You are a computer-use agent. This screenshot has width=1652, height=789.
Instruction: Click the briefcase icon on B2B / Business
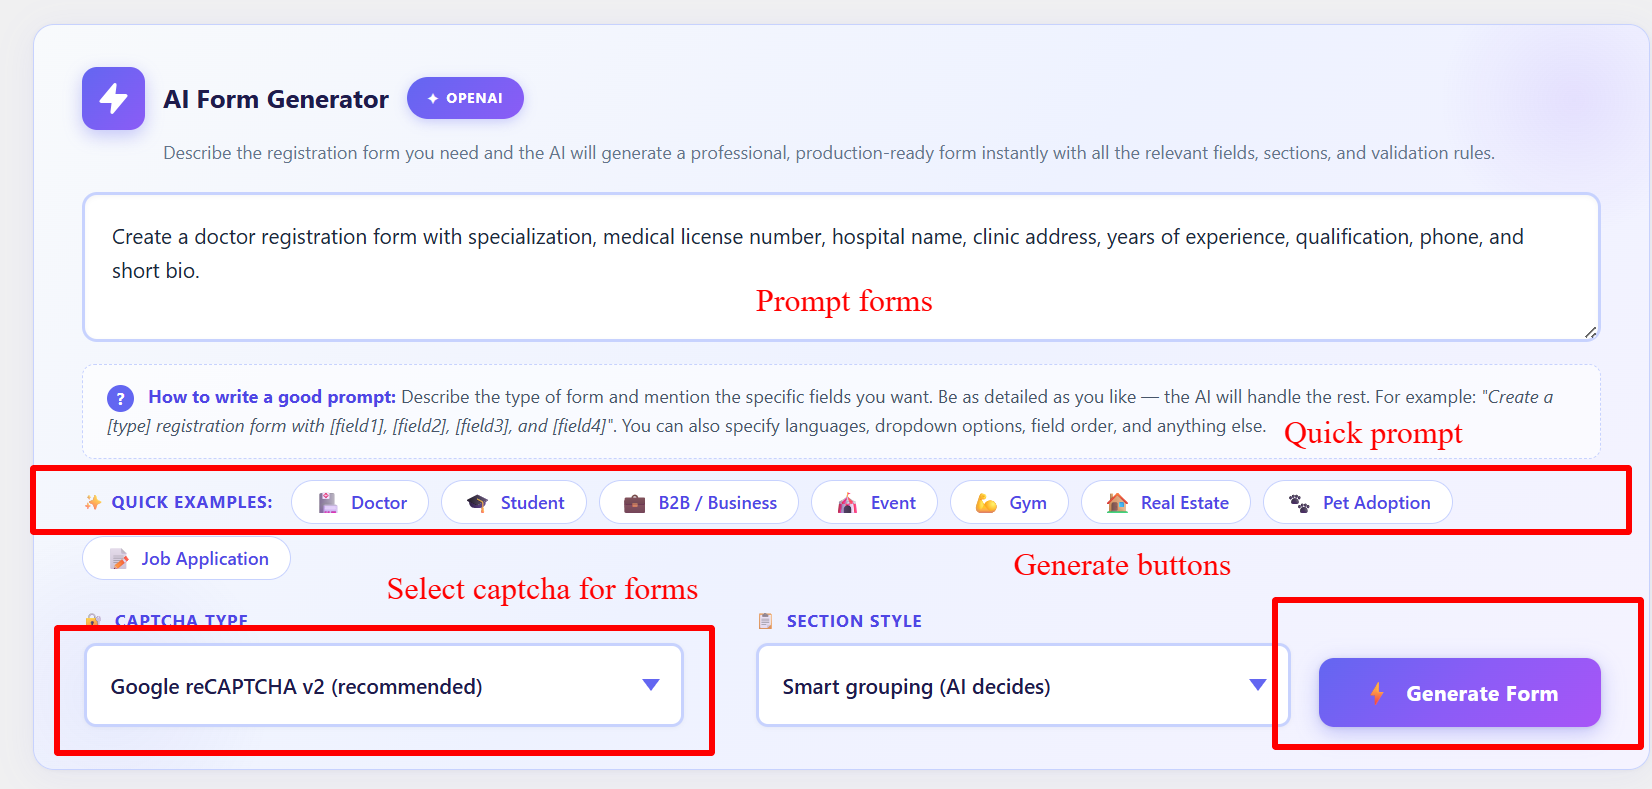[634, 502]
